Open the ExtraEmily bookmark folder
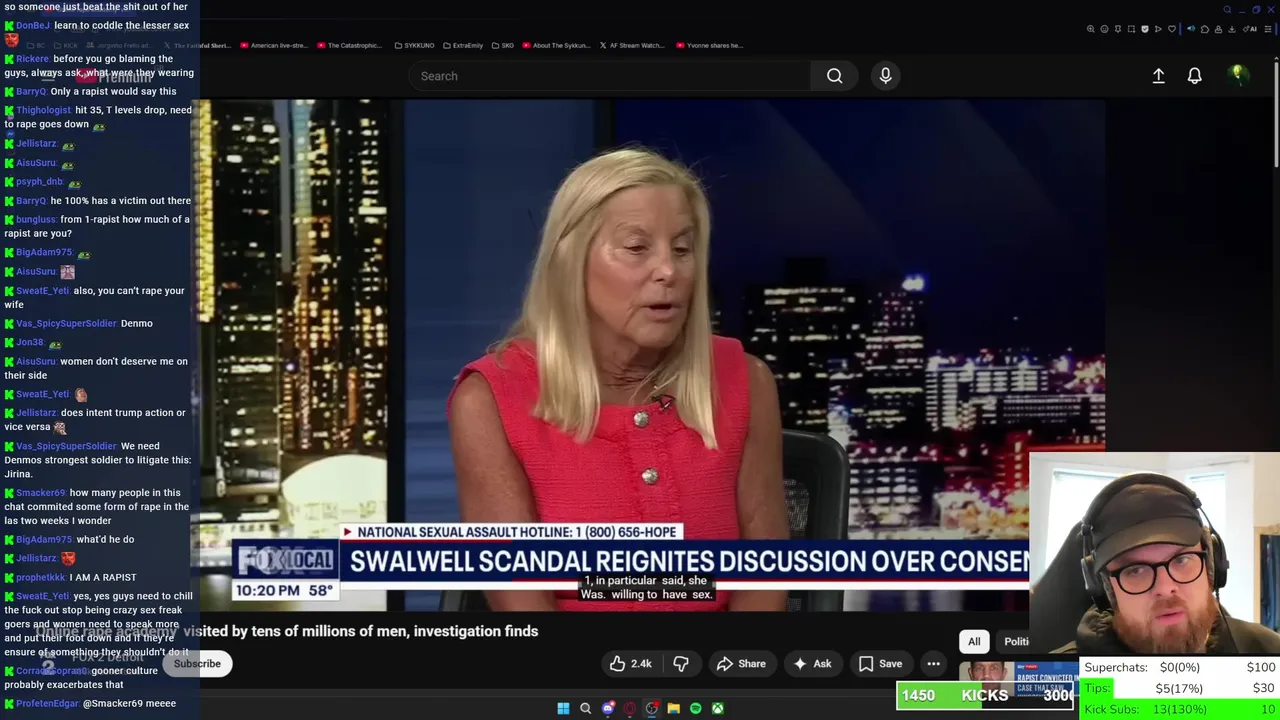The image size is (1280, 720). click(462, 45)
